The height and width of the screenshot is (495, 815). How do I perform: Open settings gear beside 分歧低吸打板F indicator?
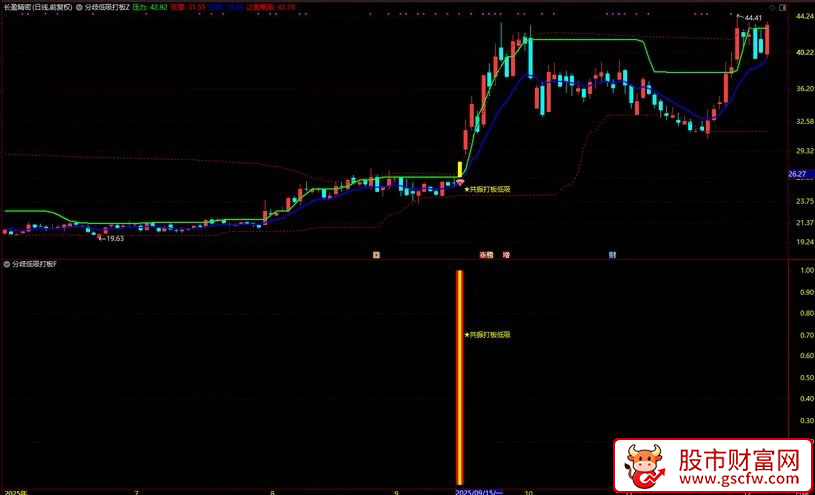tap(6, 264)
